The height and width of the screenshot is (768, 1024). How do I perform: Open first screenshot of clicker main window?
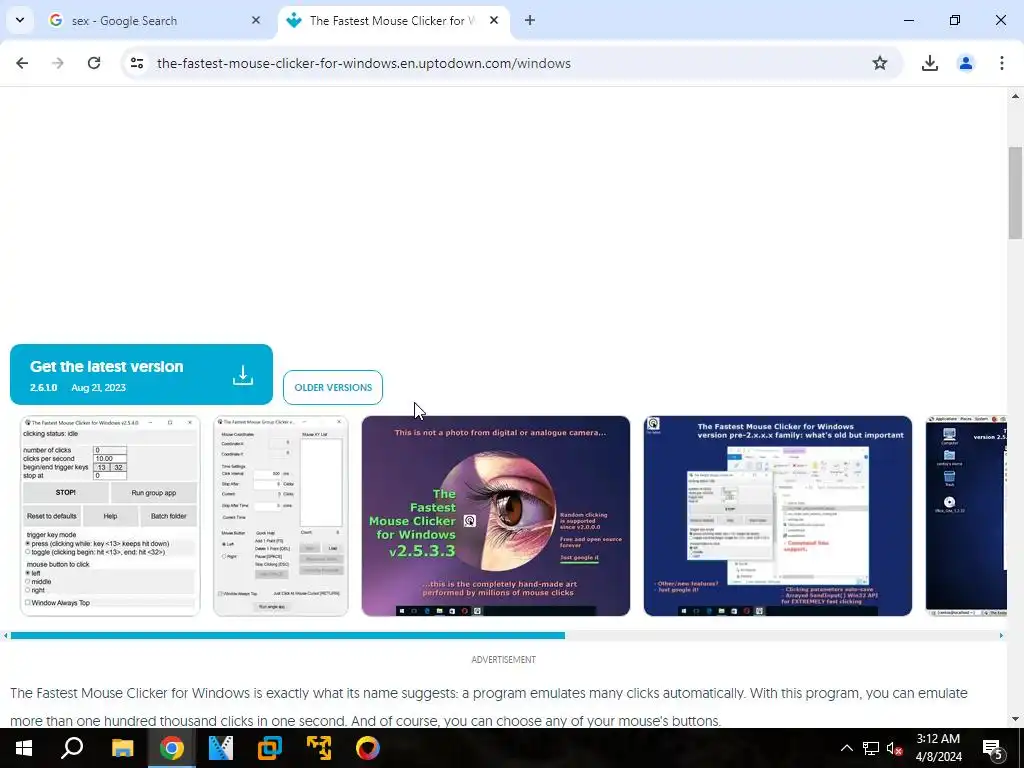pos(110,516)
